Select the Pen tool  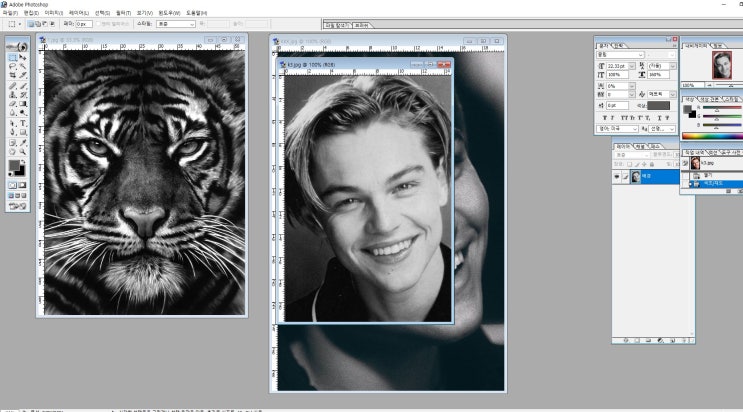[x=13, y=132]
